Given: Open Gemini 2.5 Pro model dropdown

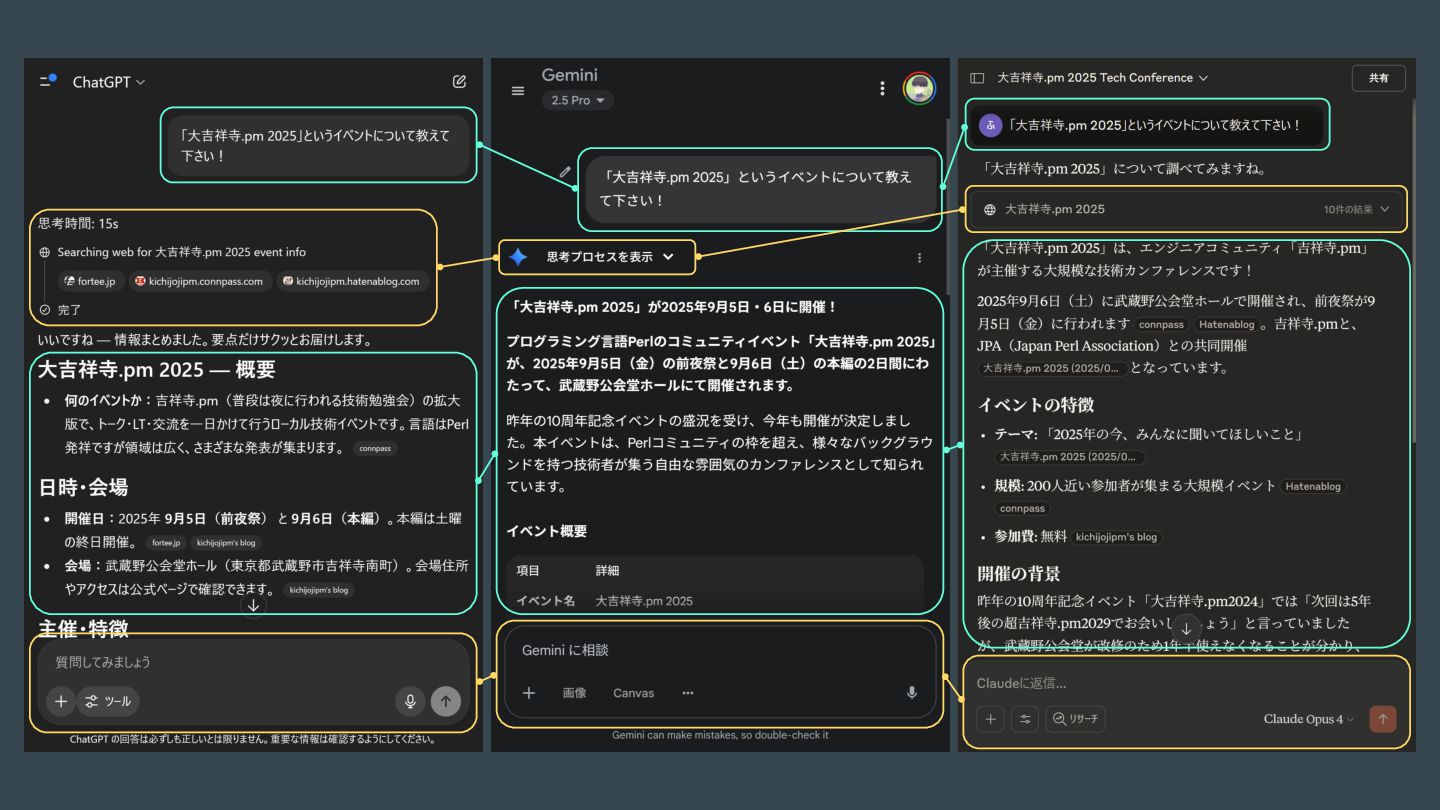Looking at the screenshot, I should point(578,100).
